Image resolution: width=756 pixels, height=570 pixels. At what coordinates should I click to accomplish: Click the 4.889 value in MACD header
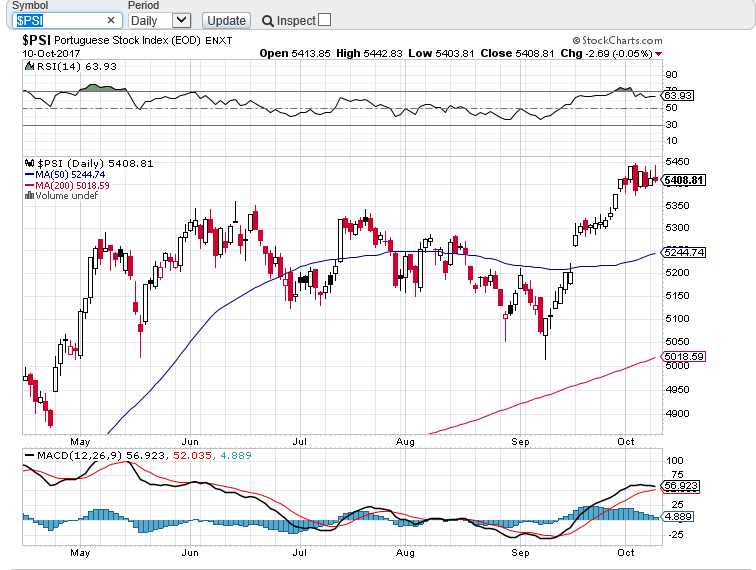(236, 455)
